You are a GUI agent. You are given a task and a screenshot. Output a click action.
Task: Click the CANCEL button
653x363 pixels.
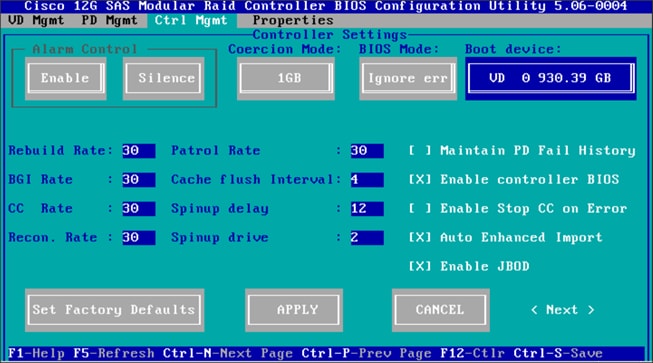(440, 310)
